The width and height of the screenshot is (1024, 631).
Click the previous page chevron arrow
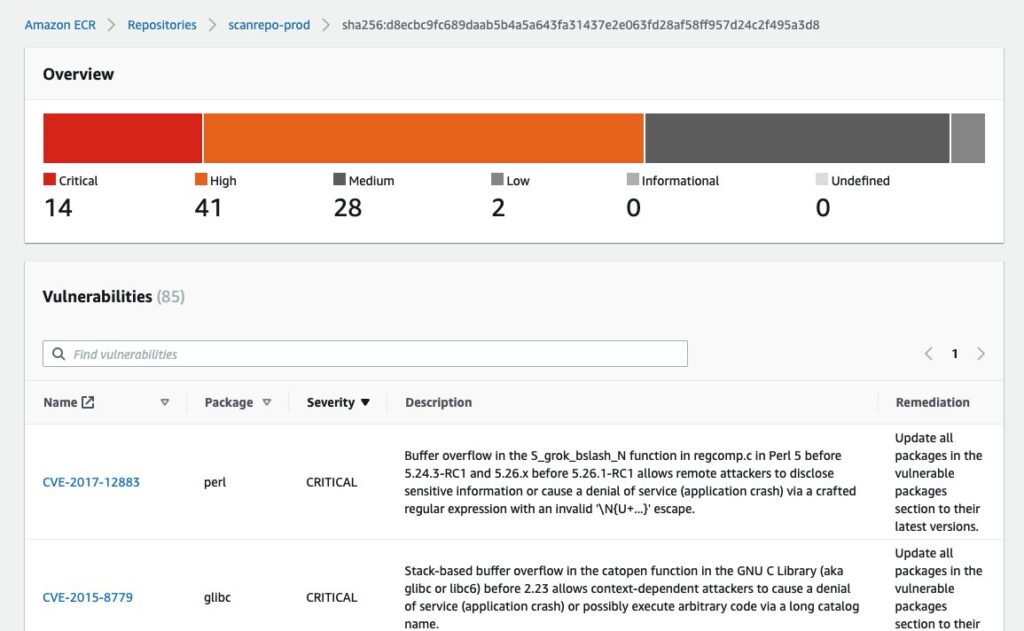pyautogui.click(x=928, y=353)
